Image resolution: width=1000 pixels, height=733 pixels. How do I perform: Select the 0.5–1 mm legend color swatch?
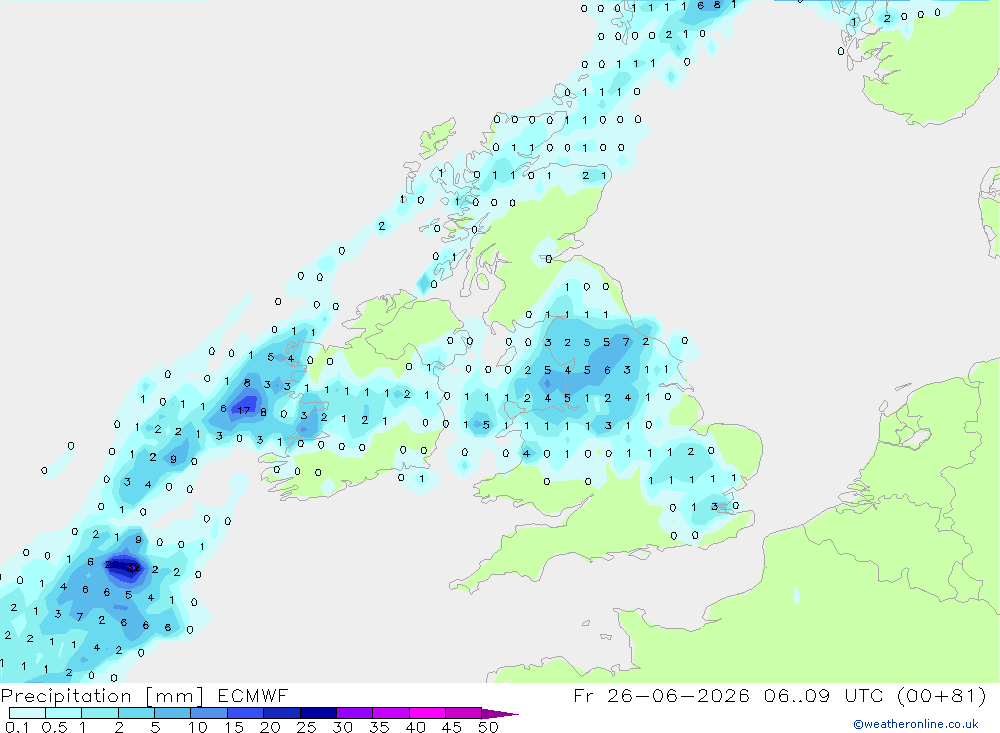64,713
